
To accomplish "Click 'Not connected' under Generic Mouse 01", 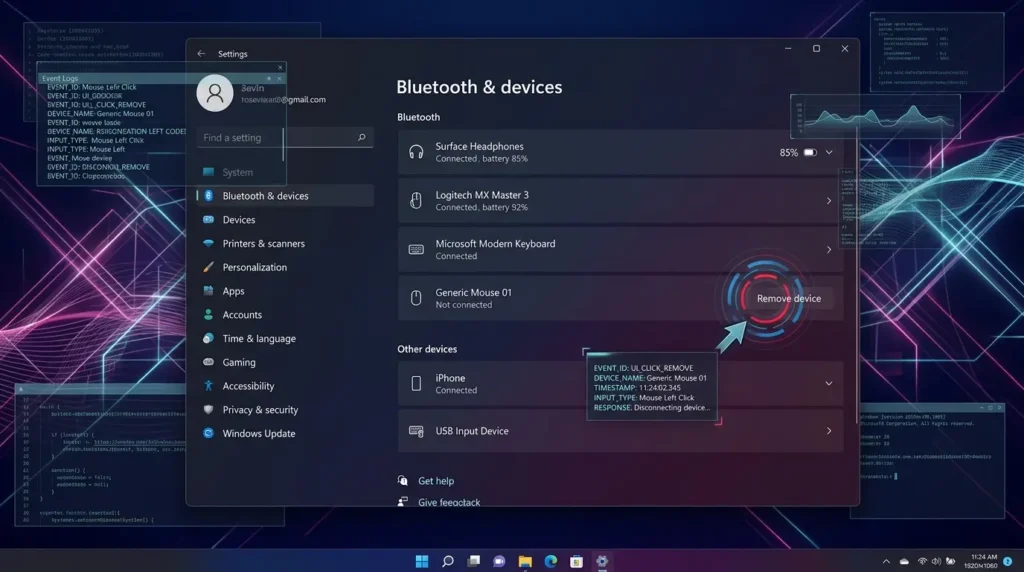I will pos(464,305).
